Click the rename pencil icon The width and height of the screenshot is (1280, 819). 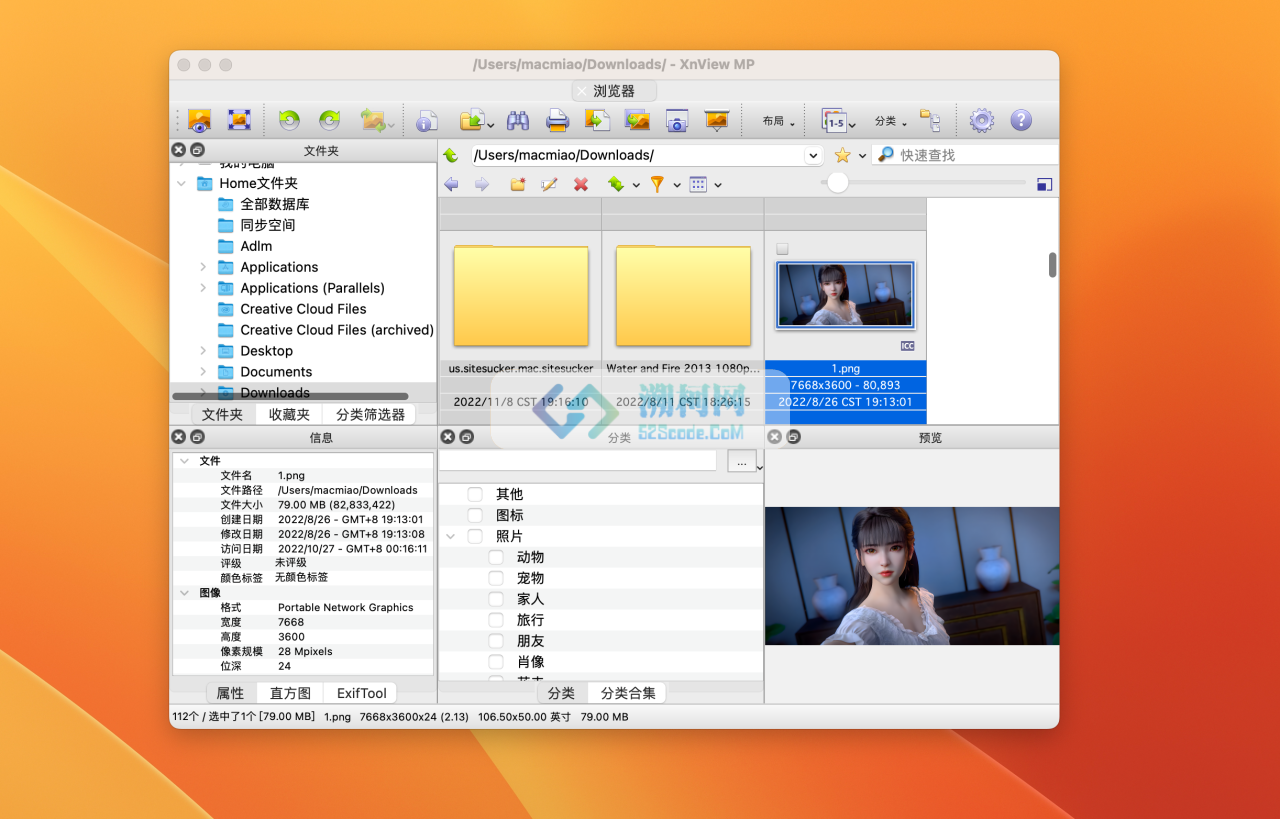point(548,184)
